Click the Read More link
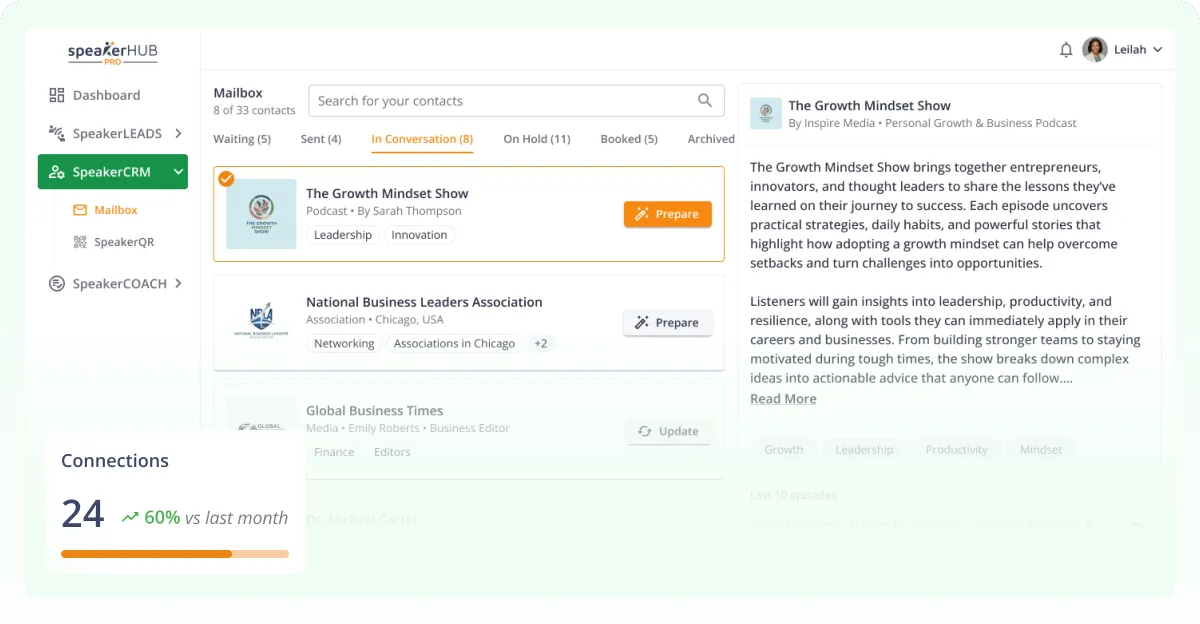Screen dimensions: 1200x624 pyautogui.click(x=783, y=399)
